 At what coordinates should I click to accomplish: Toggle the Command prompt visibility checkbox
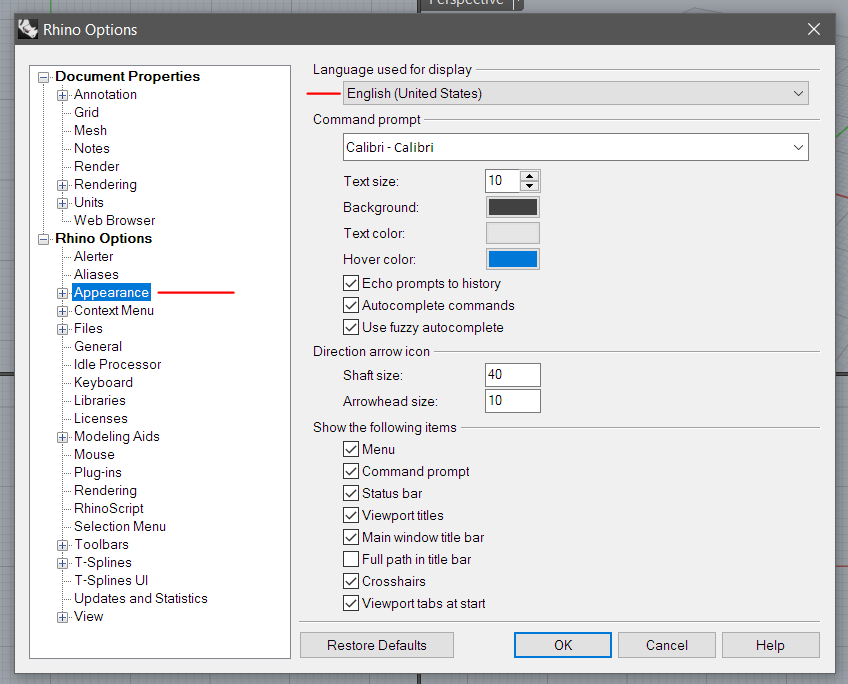click(351, 472)
